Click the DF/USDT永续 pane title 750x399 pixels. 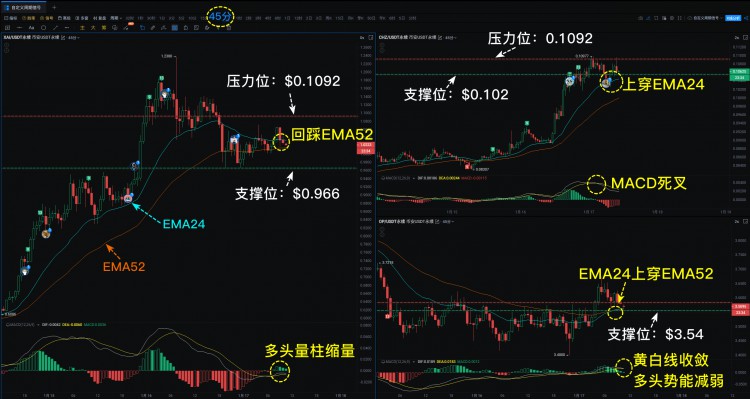point(392,222)
